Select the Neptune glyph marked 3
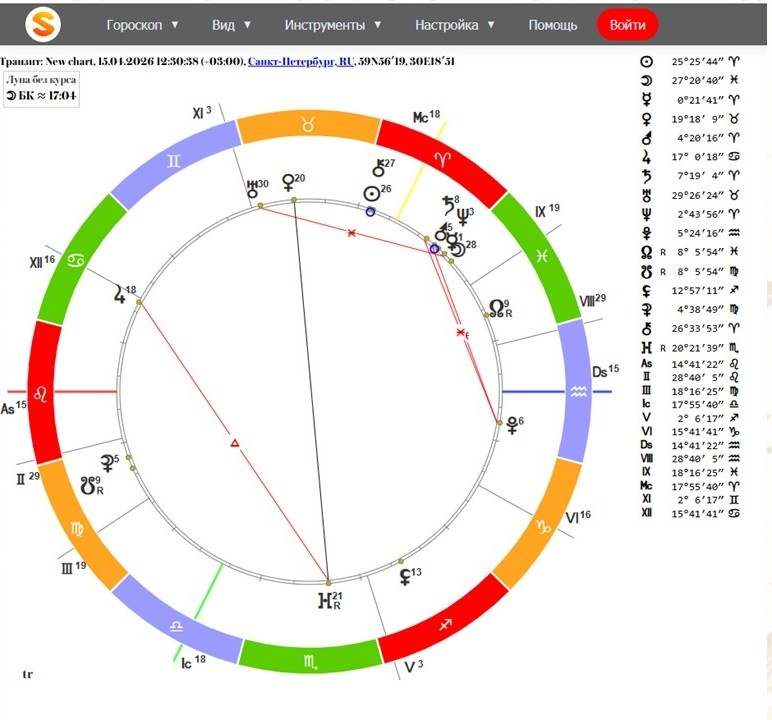Screen dimensions: 772x720 click(x=463, y=218)
